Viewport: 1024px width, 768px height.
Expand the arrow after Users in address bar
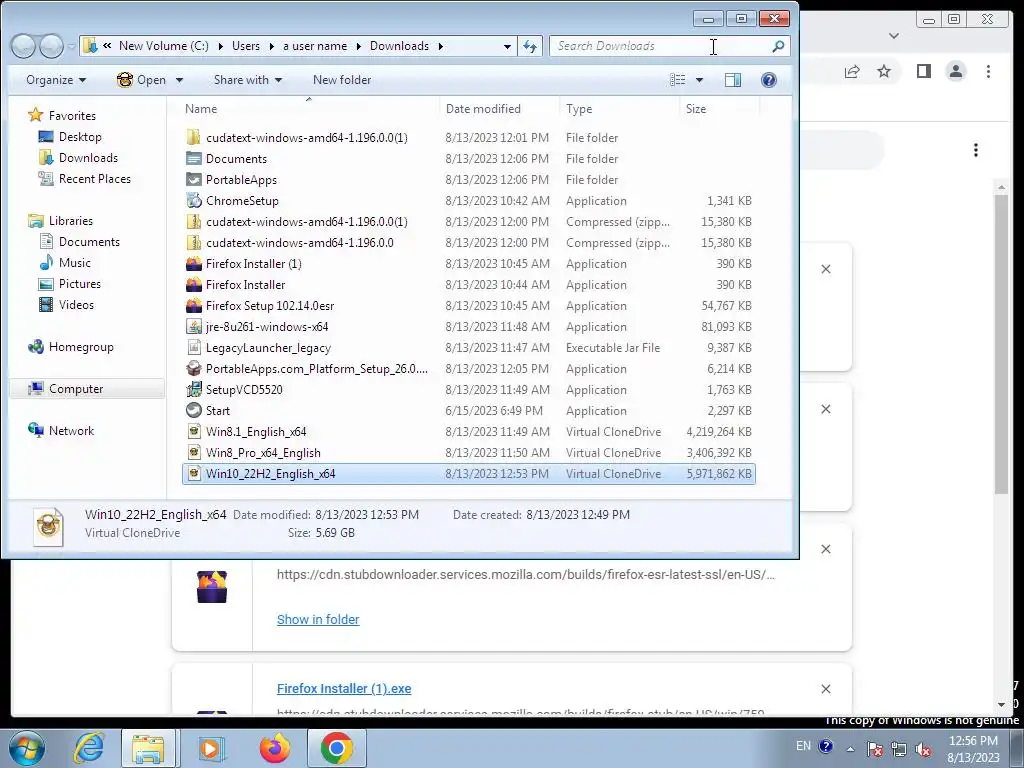pos(271,46)
